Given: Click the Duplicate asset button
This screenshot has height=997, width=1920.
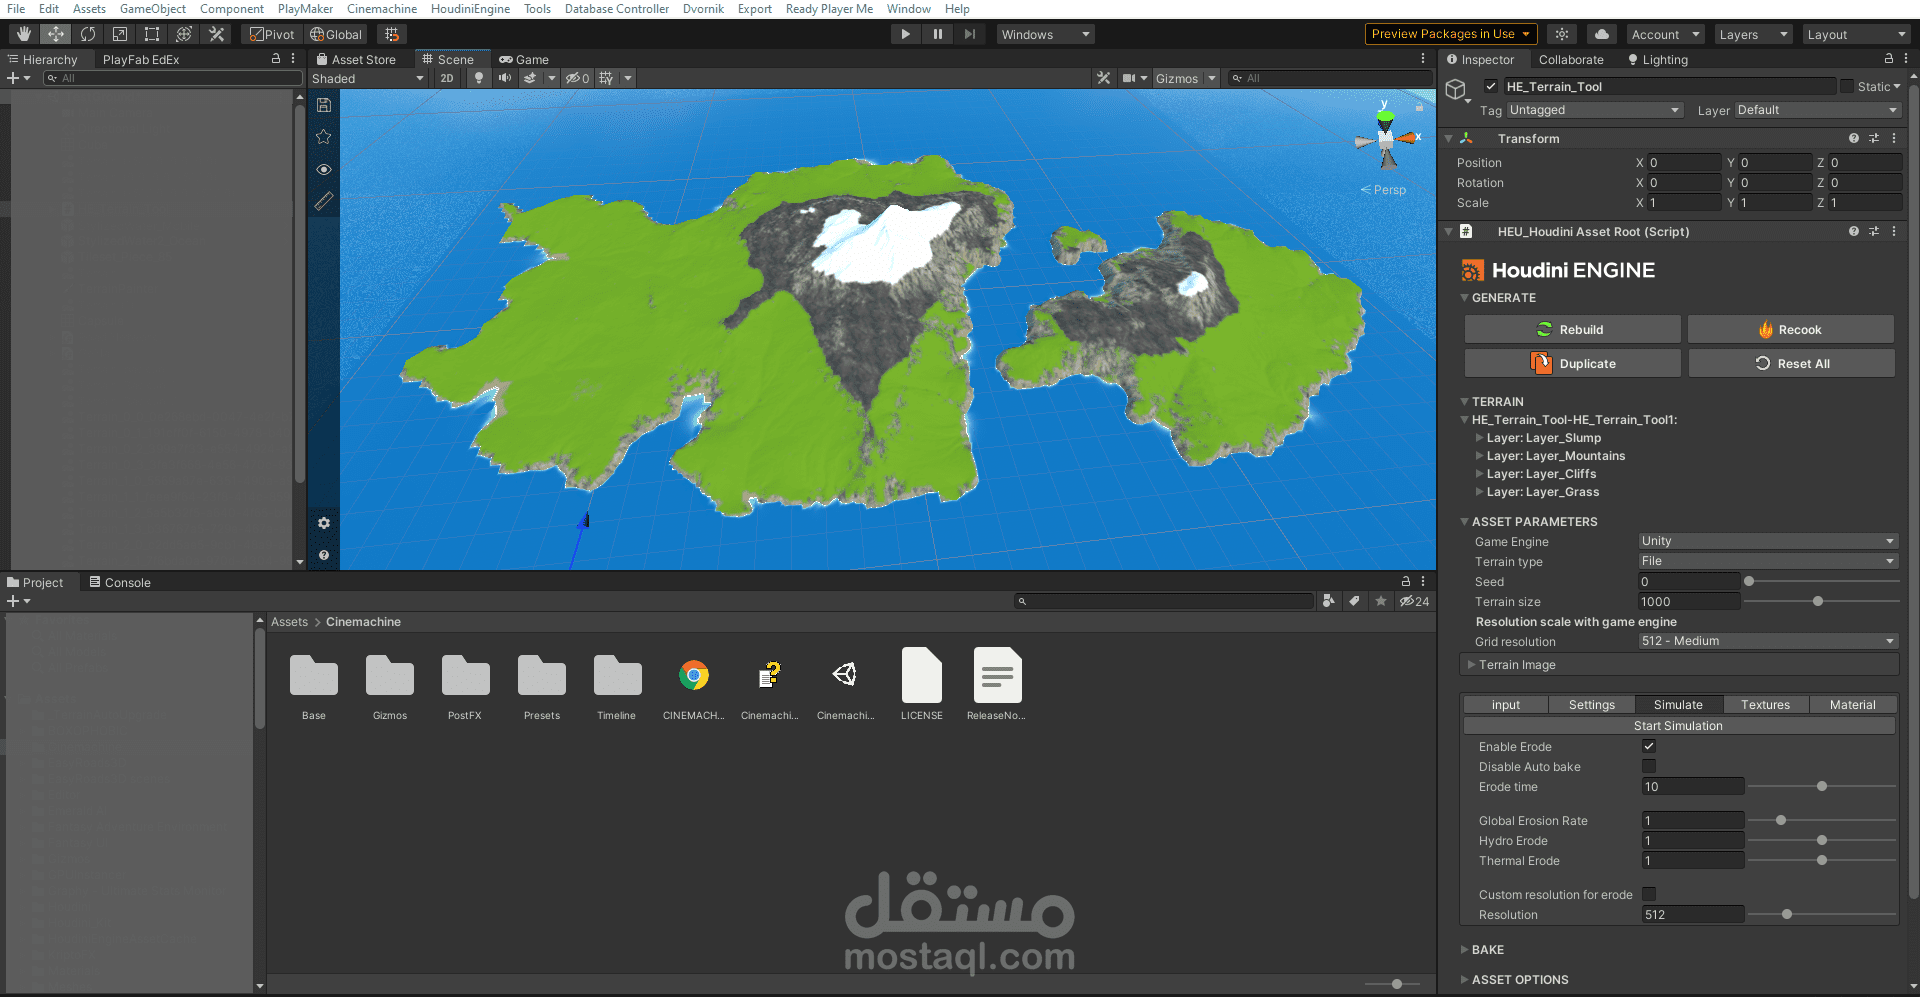Looking at the screenshot, I should [x=1572, y=364].
